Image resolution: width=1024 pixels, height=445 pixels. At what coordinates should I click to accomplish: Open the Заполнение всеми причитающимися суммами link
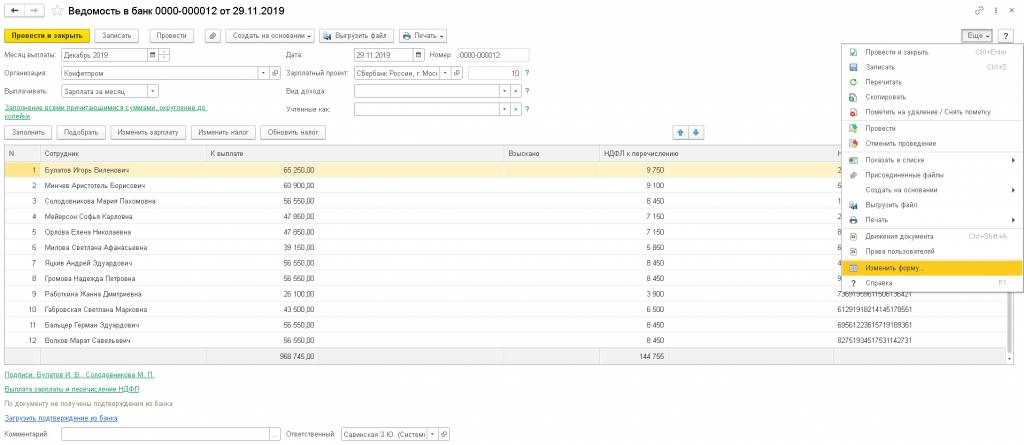click(x=106, y=112)
